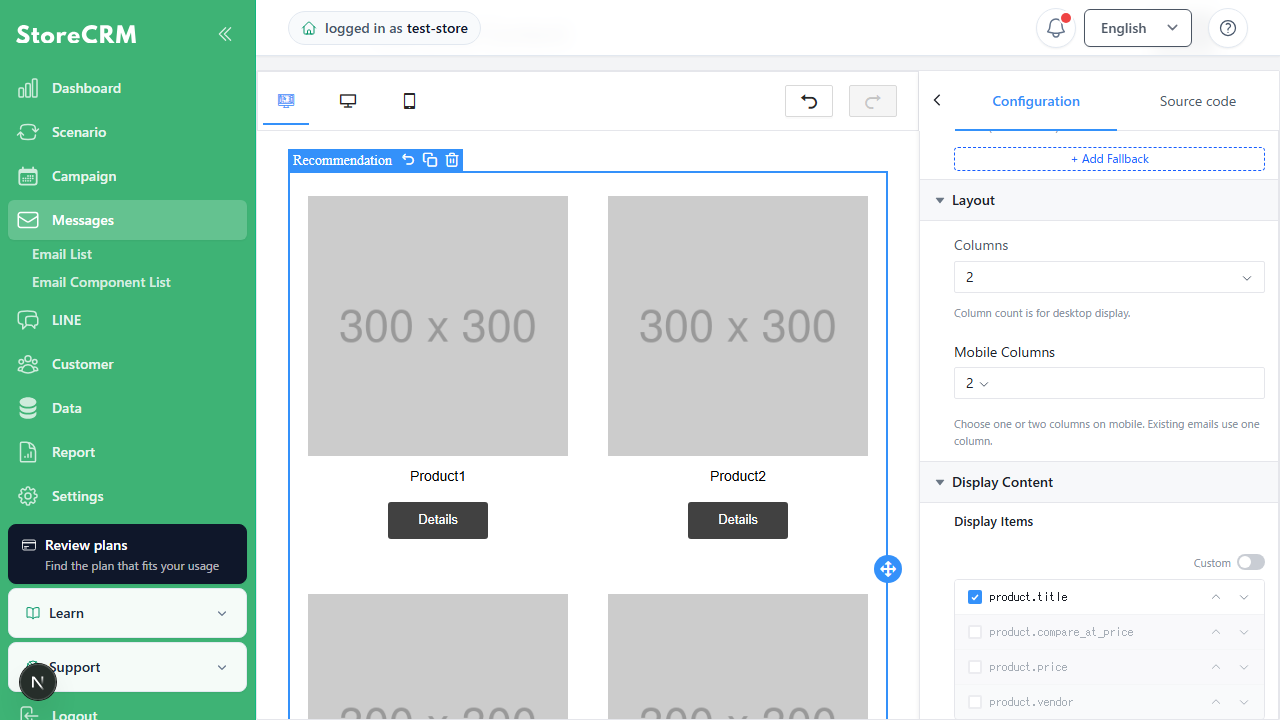Open Dashboard in the sidebar
This screenshot has height=720, width=1280.
(x=127, y=88)
